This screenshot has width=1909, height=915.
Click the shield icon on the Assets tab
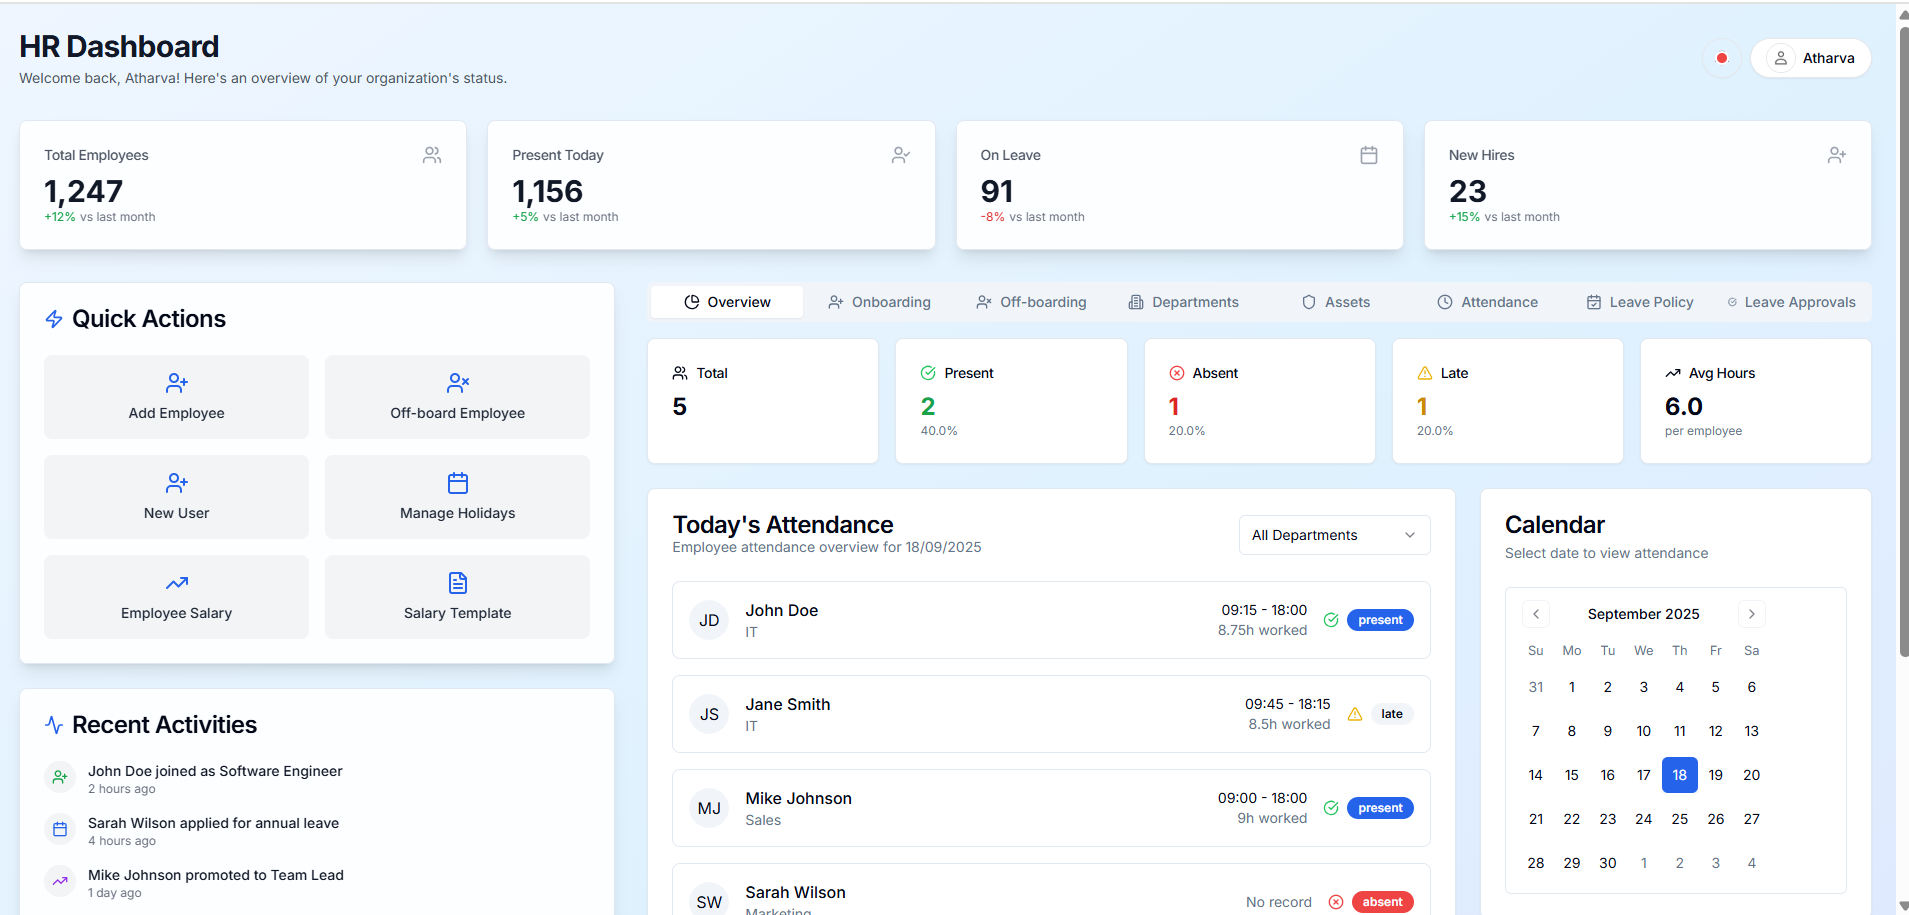click(1310, 301)
